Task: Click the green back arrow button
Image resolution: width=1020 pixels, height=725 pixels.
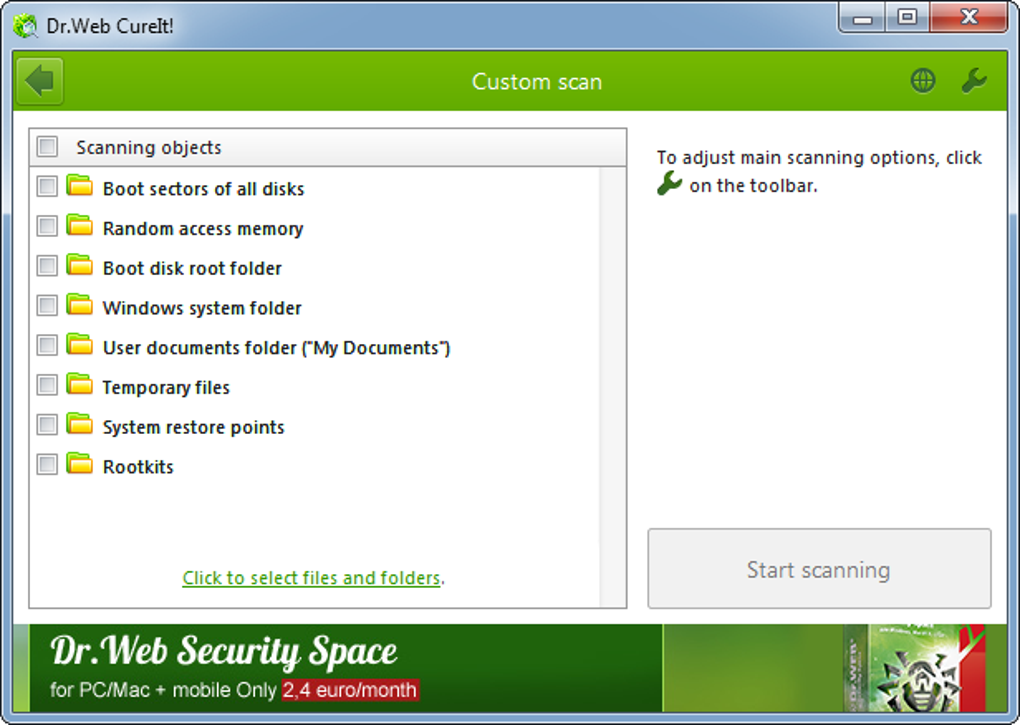Action: point(39,81)
